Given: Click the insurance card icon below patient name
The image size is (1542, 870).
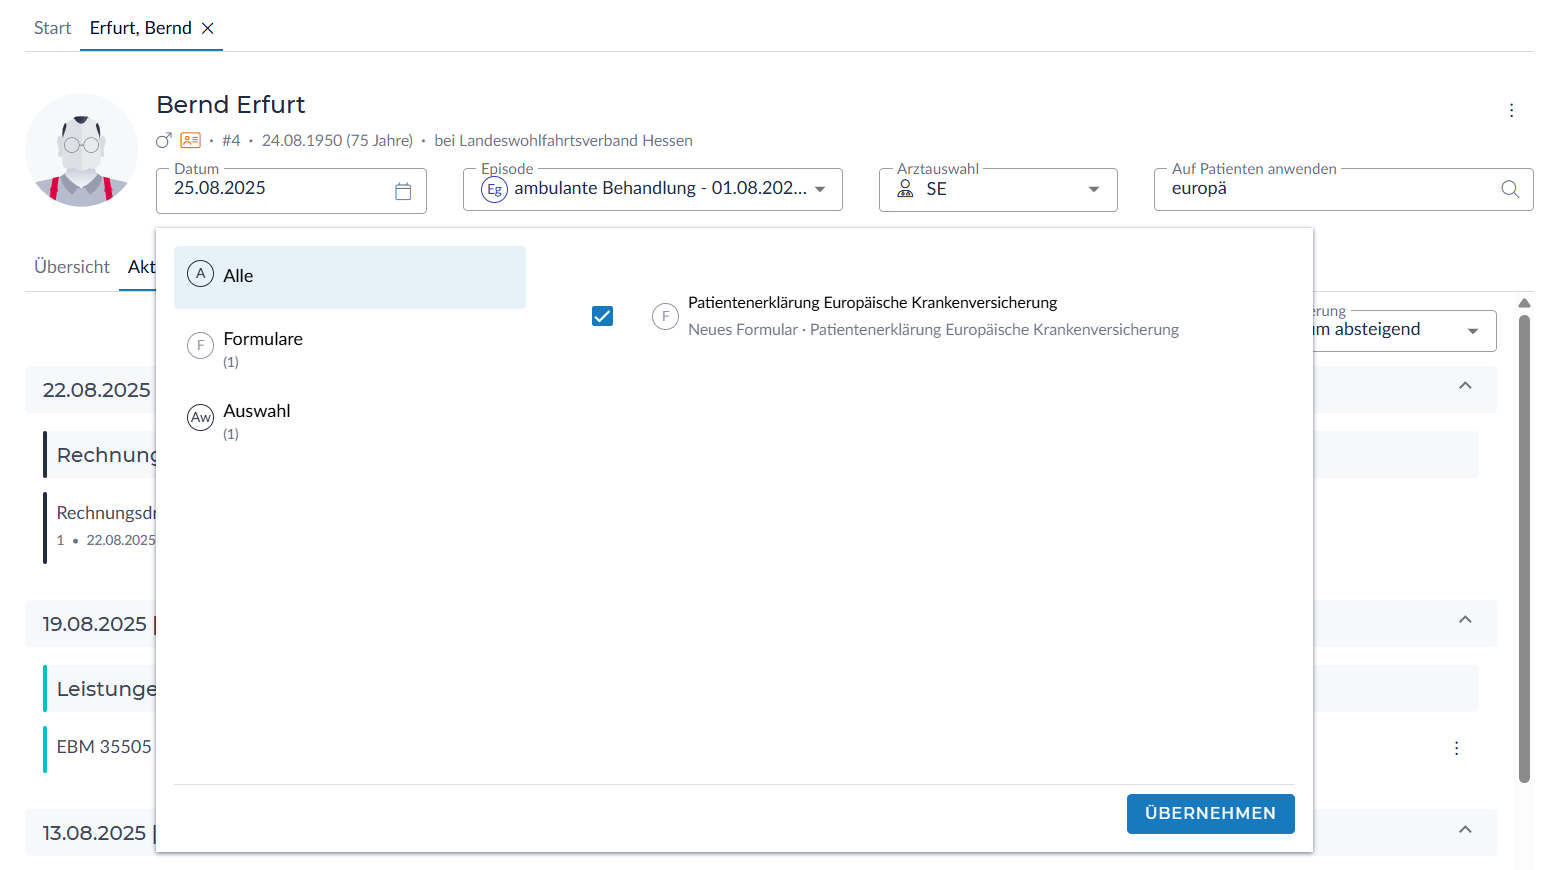Looking at the screenshot, I should (x=190, y=141).
